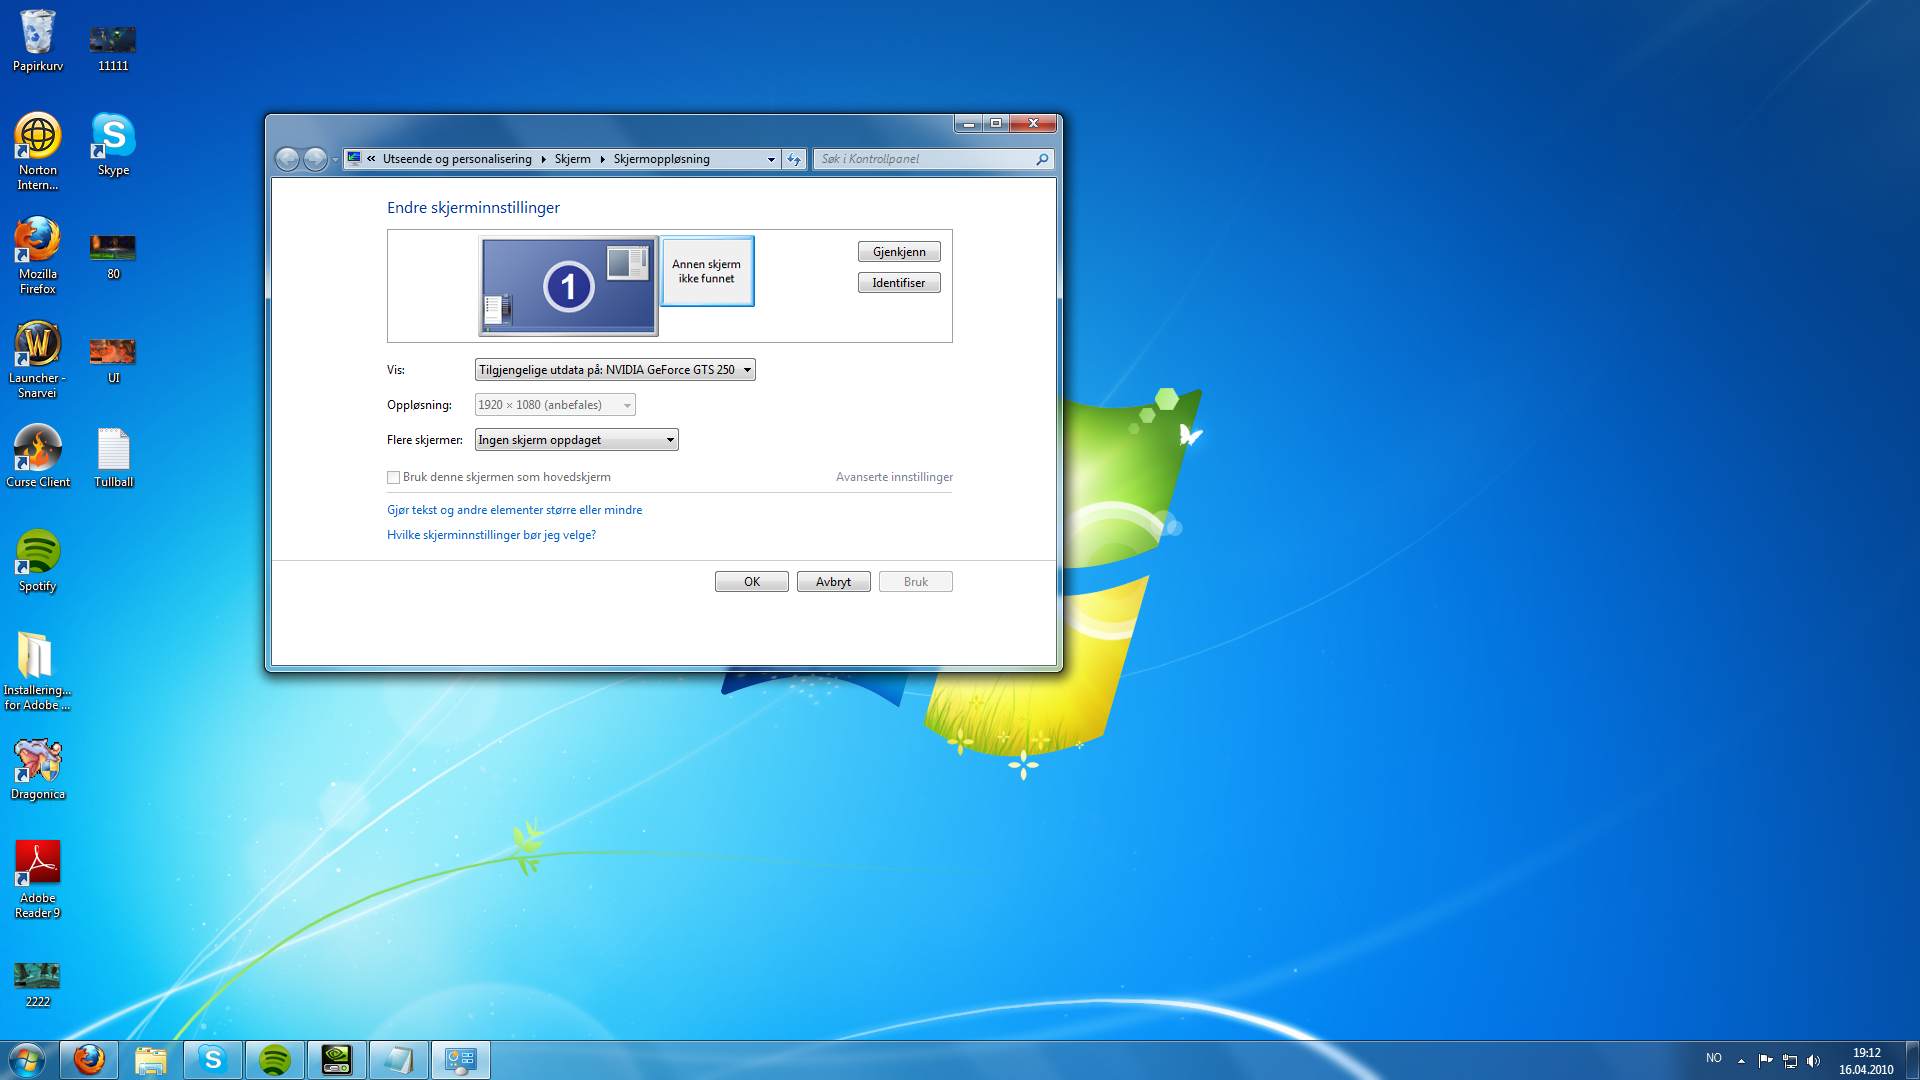The image size is (1920, 1080).
Task: Select the Adobe Reader 9 desktop shortcut
Action: click(38, 879)
